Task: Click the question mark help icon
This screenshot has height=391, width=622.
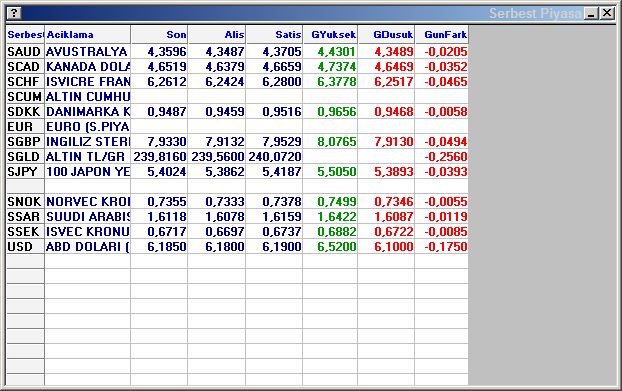Action: tap(14, 13)
